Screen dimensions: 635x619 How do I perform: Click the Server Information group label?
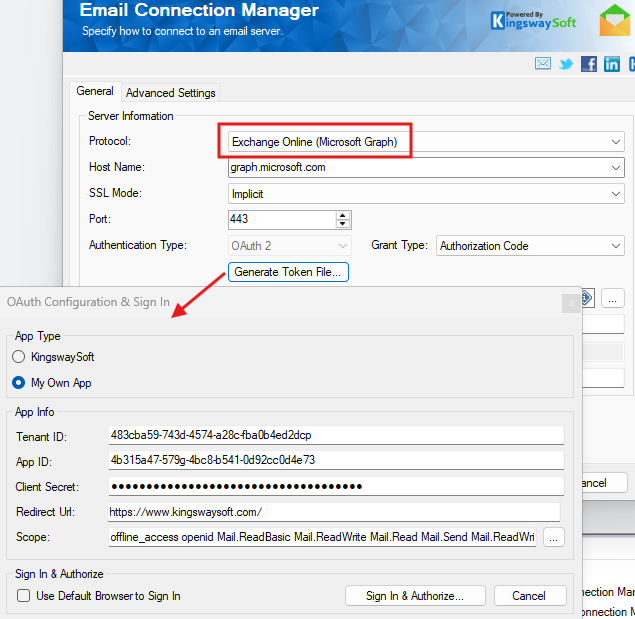(x=130, y=116)
